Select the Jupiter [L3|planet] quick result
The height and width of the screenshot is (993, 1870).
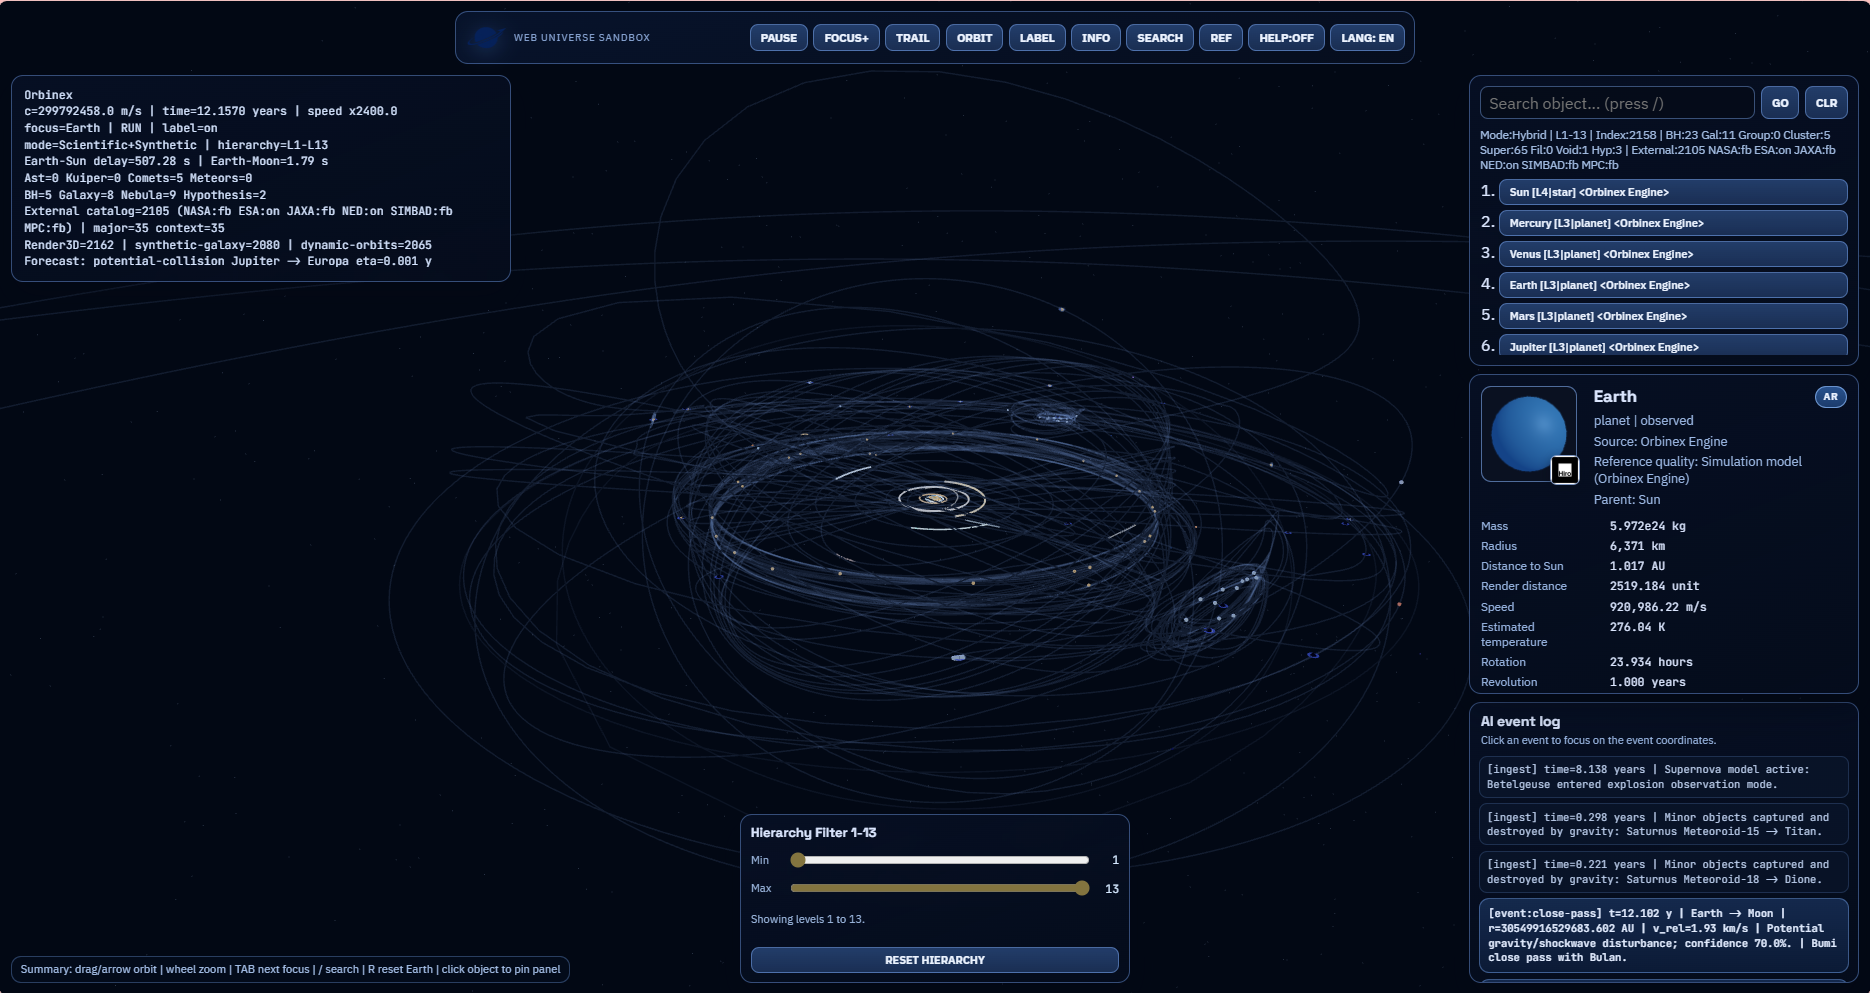pos(1673,345)
